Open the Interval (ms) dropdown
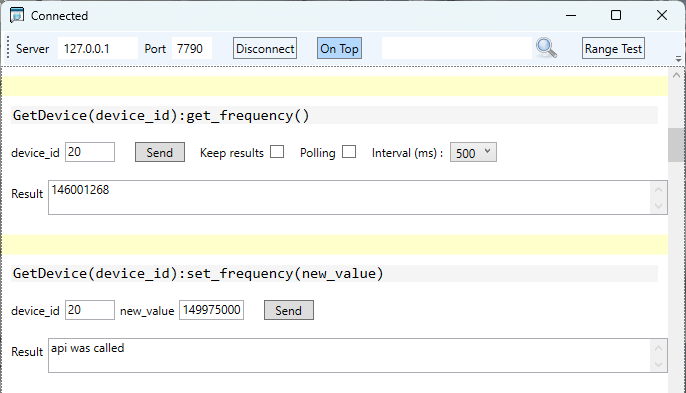The height and width of the screenshot is (393, 686). point(473,152)
